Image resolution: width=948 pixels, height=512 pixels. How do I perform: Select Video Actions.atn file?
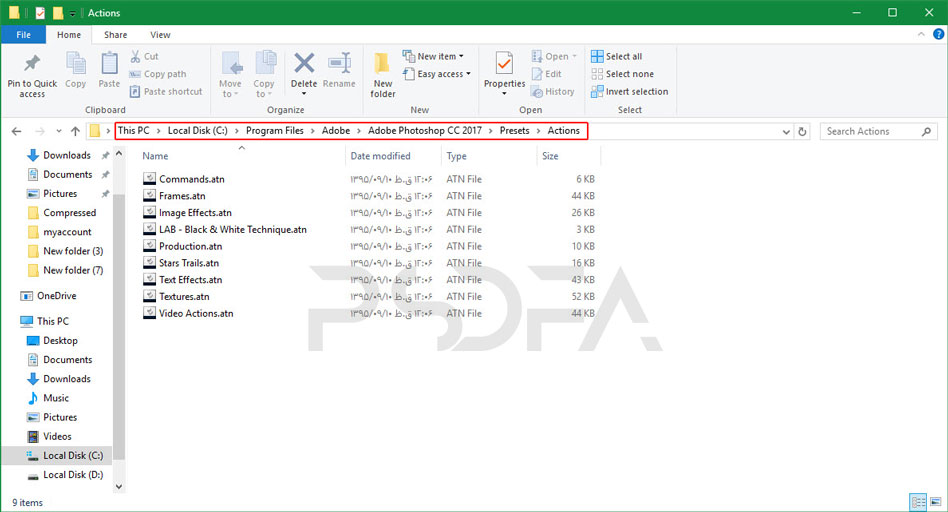tap(196, 313)
